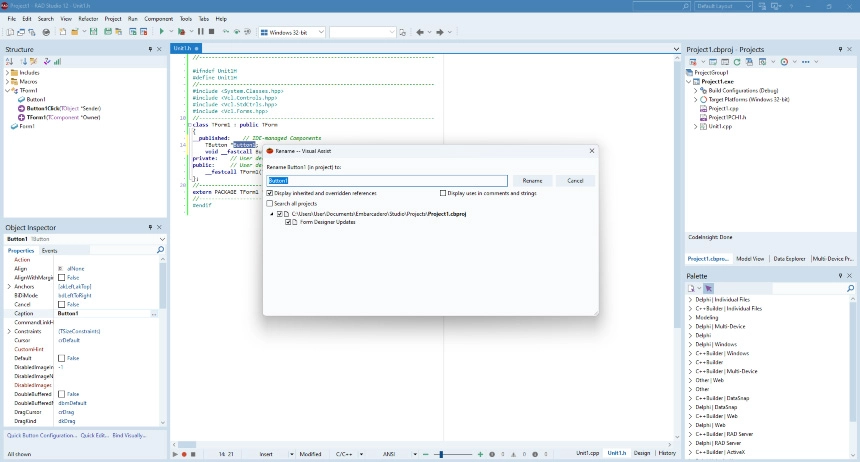Pin the Structure panel with the pushpin icon
The width and height of the screenshot is (860, 462).
point(151,49)
